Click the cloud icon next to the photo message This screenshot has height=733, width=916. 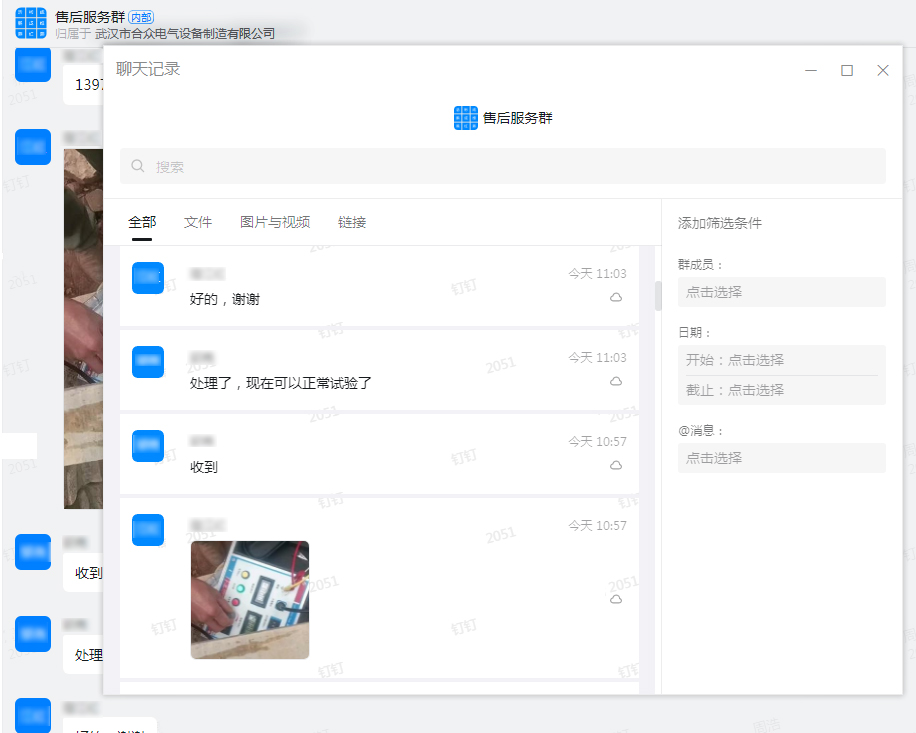pos(616,599)
